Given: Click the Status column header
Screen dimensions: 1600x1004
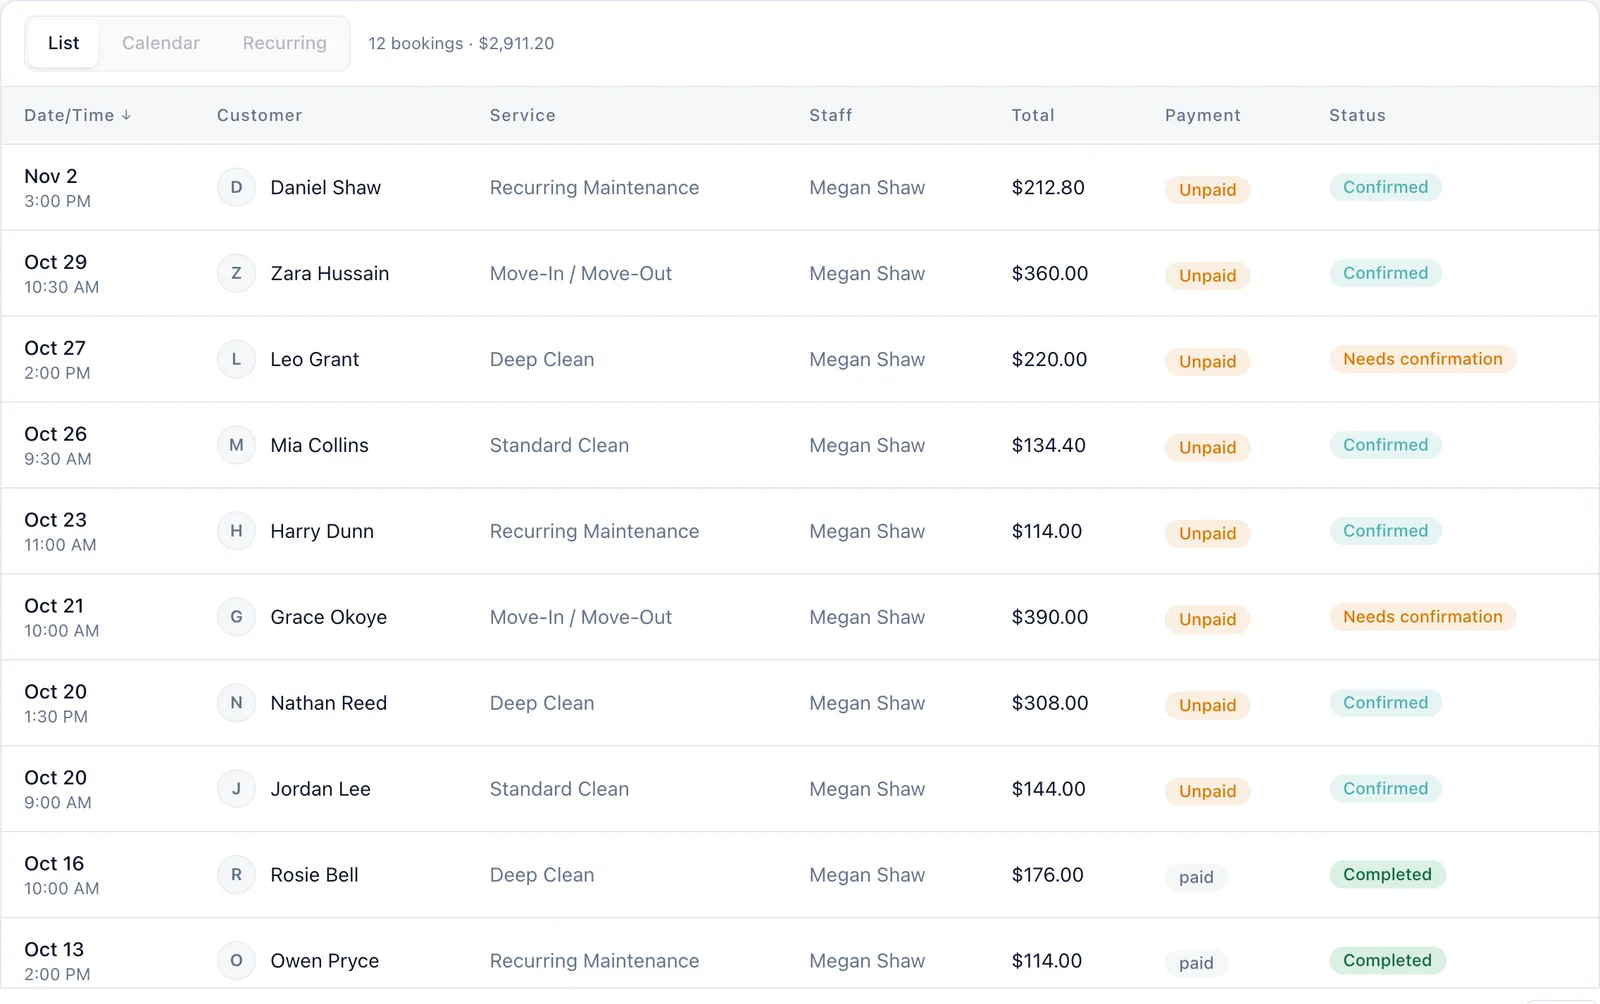Looking at the screenshot, I should 1357,116.
